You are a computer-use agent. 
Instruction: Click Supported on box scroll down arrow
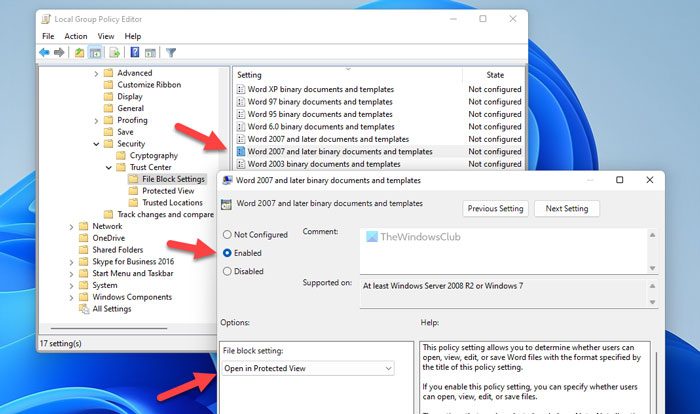coord(652,302)
